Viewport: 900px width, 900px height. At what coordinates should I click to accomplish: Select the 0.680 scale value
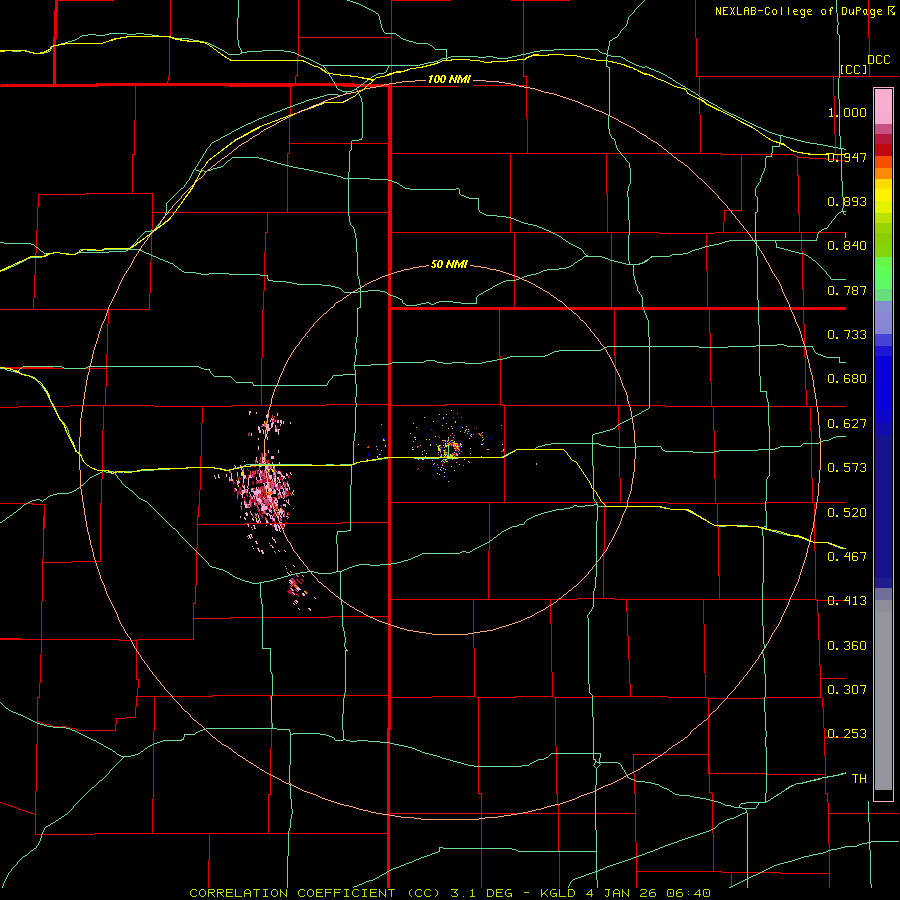(x=847, y=379)
